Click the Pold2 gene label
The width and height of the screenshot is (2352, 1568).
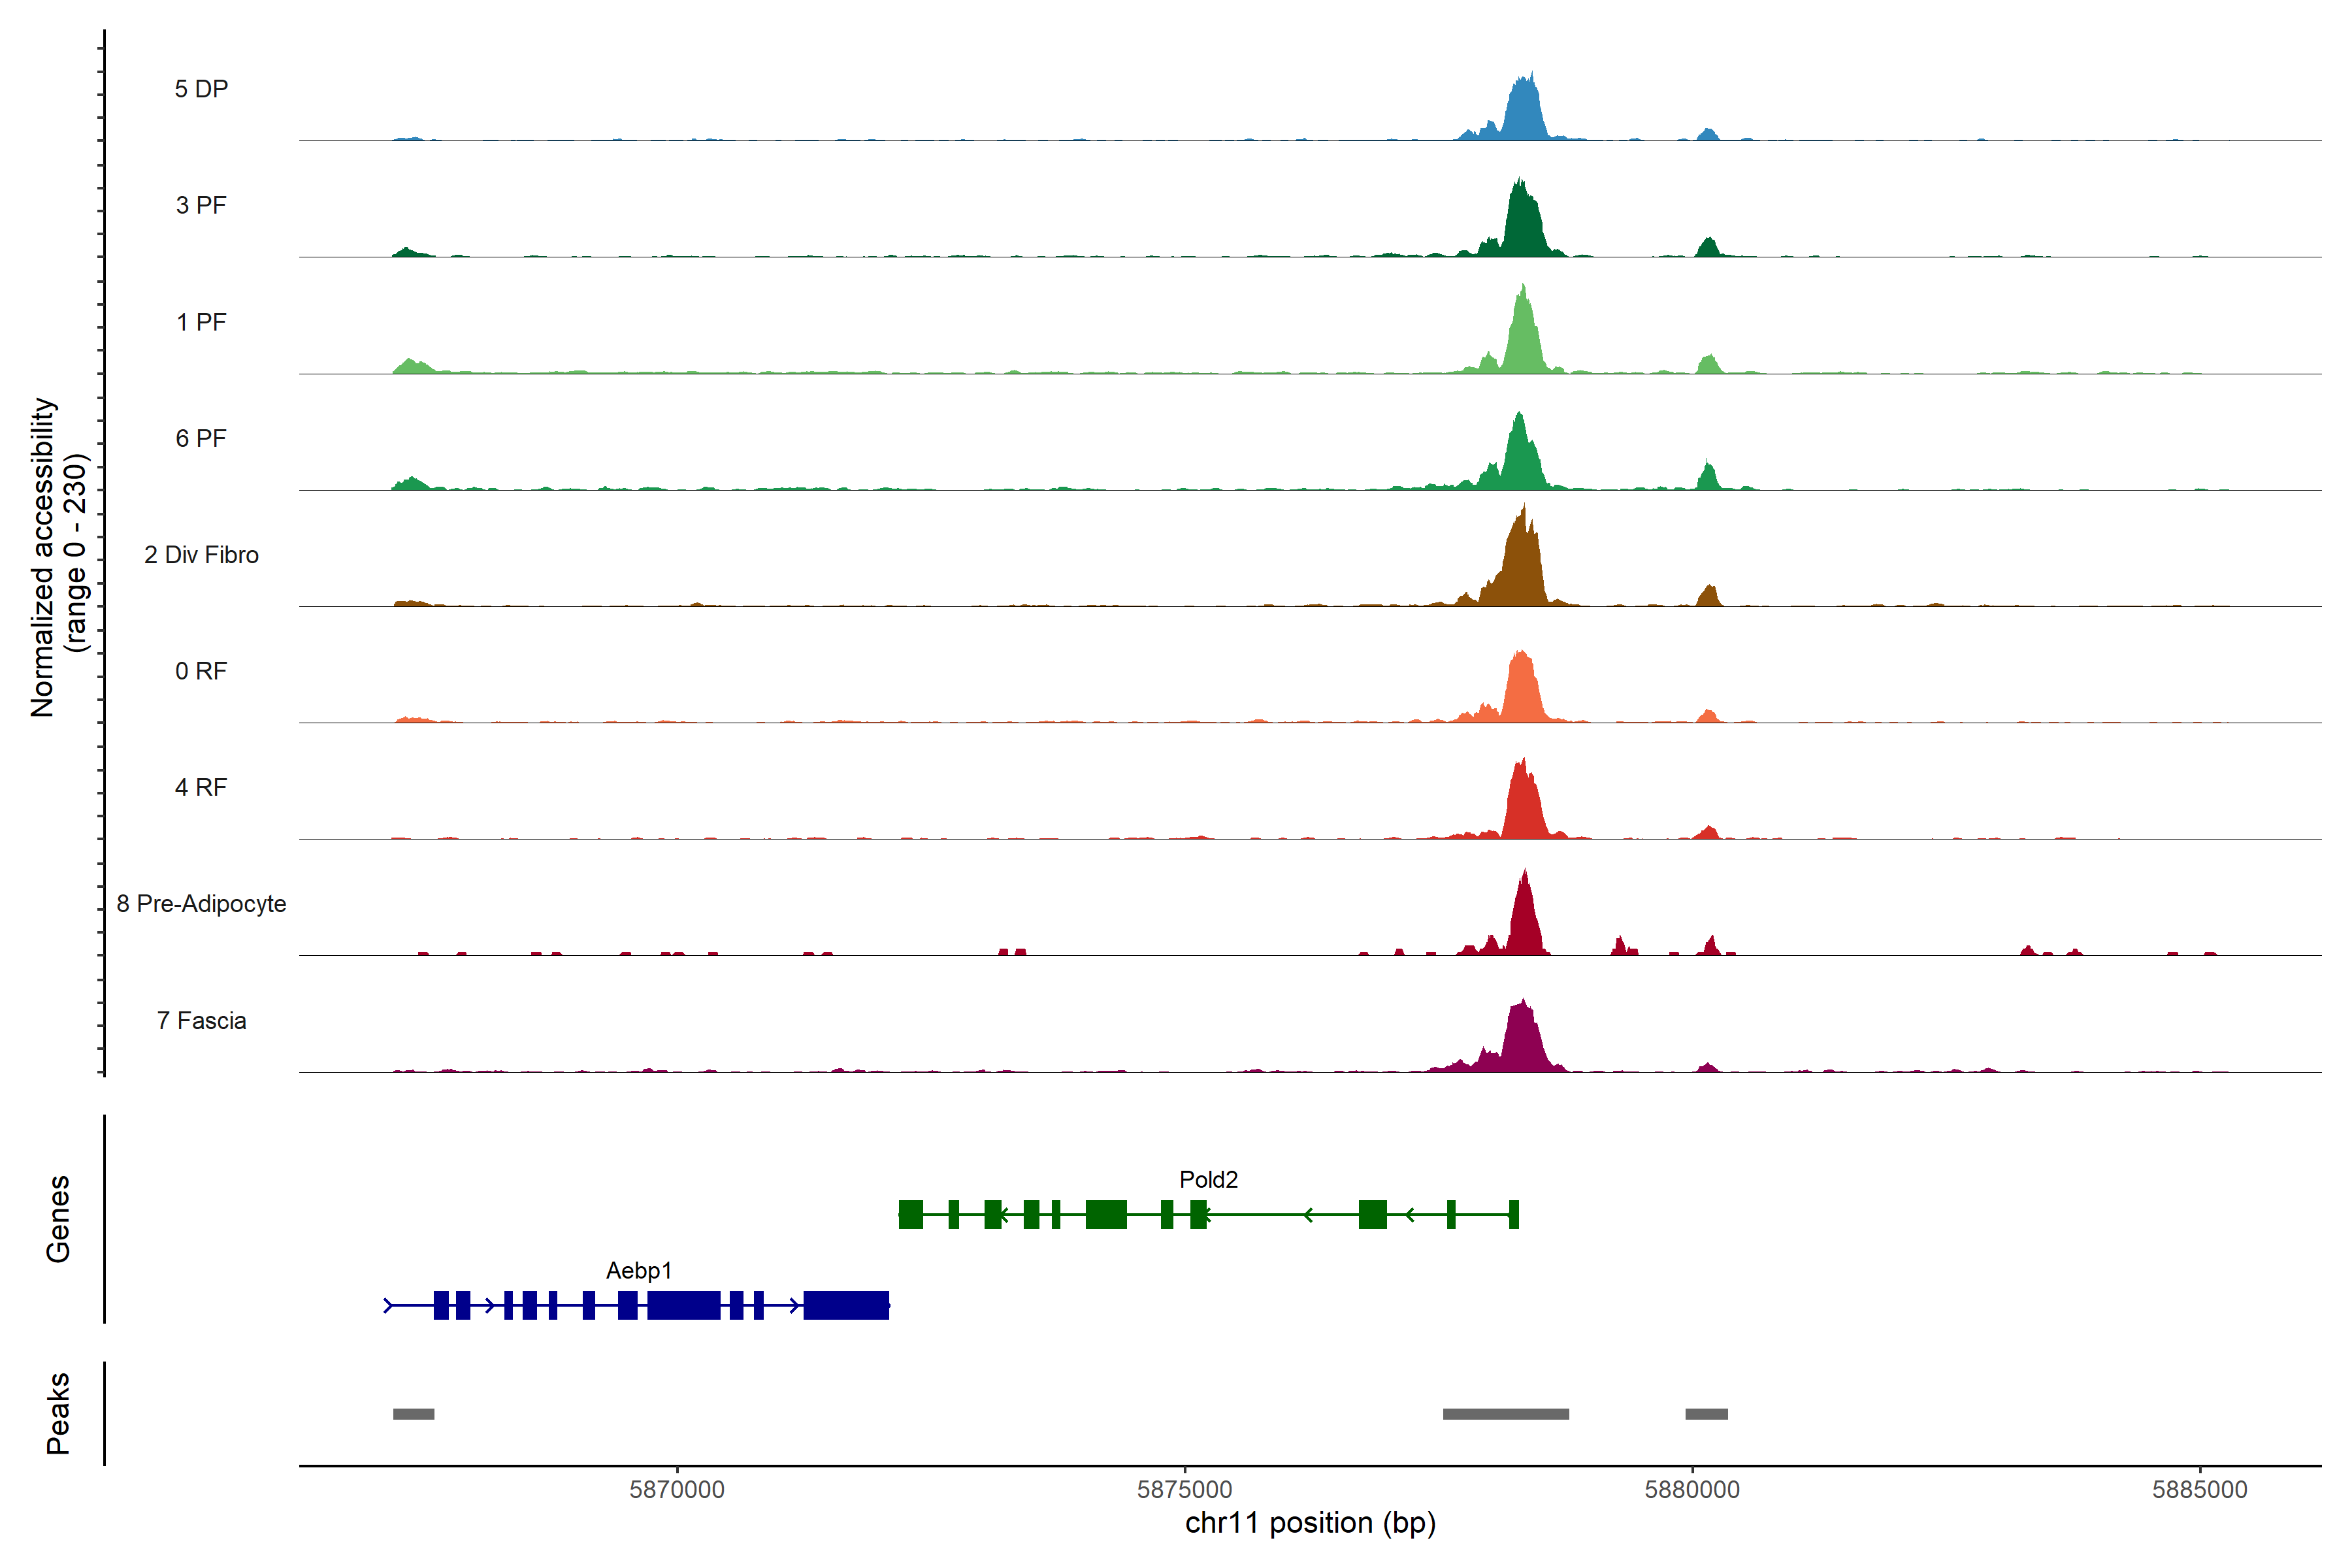[1208, 1180]
